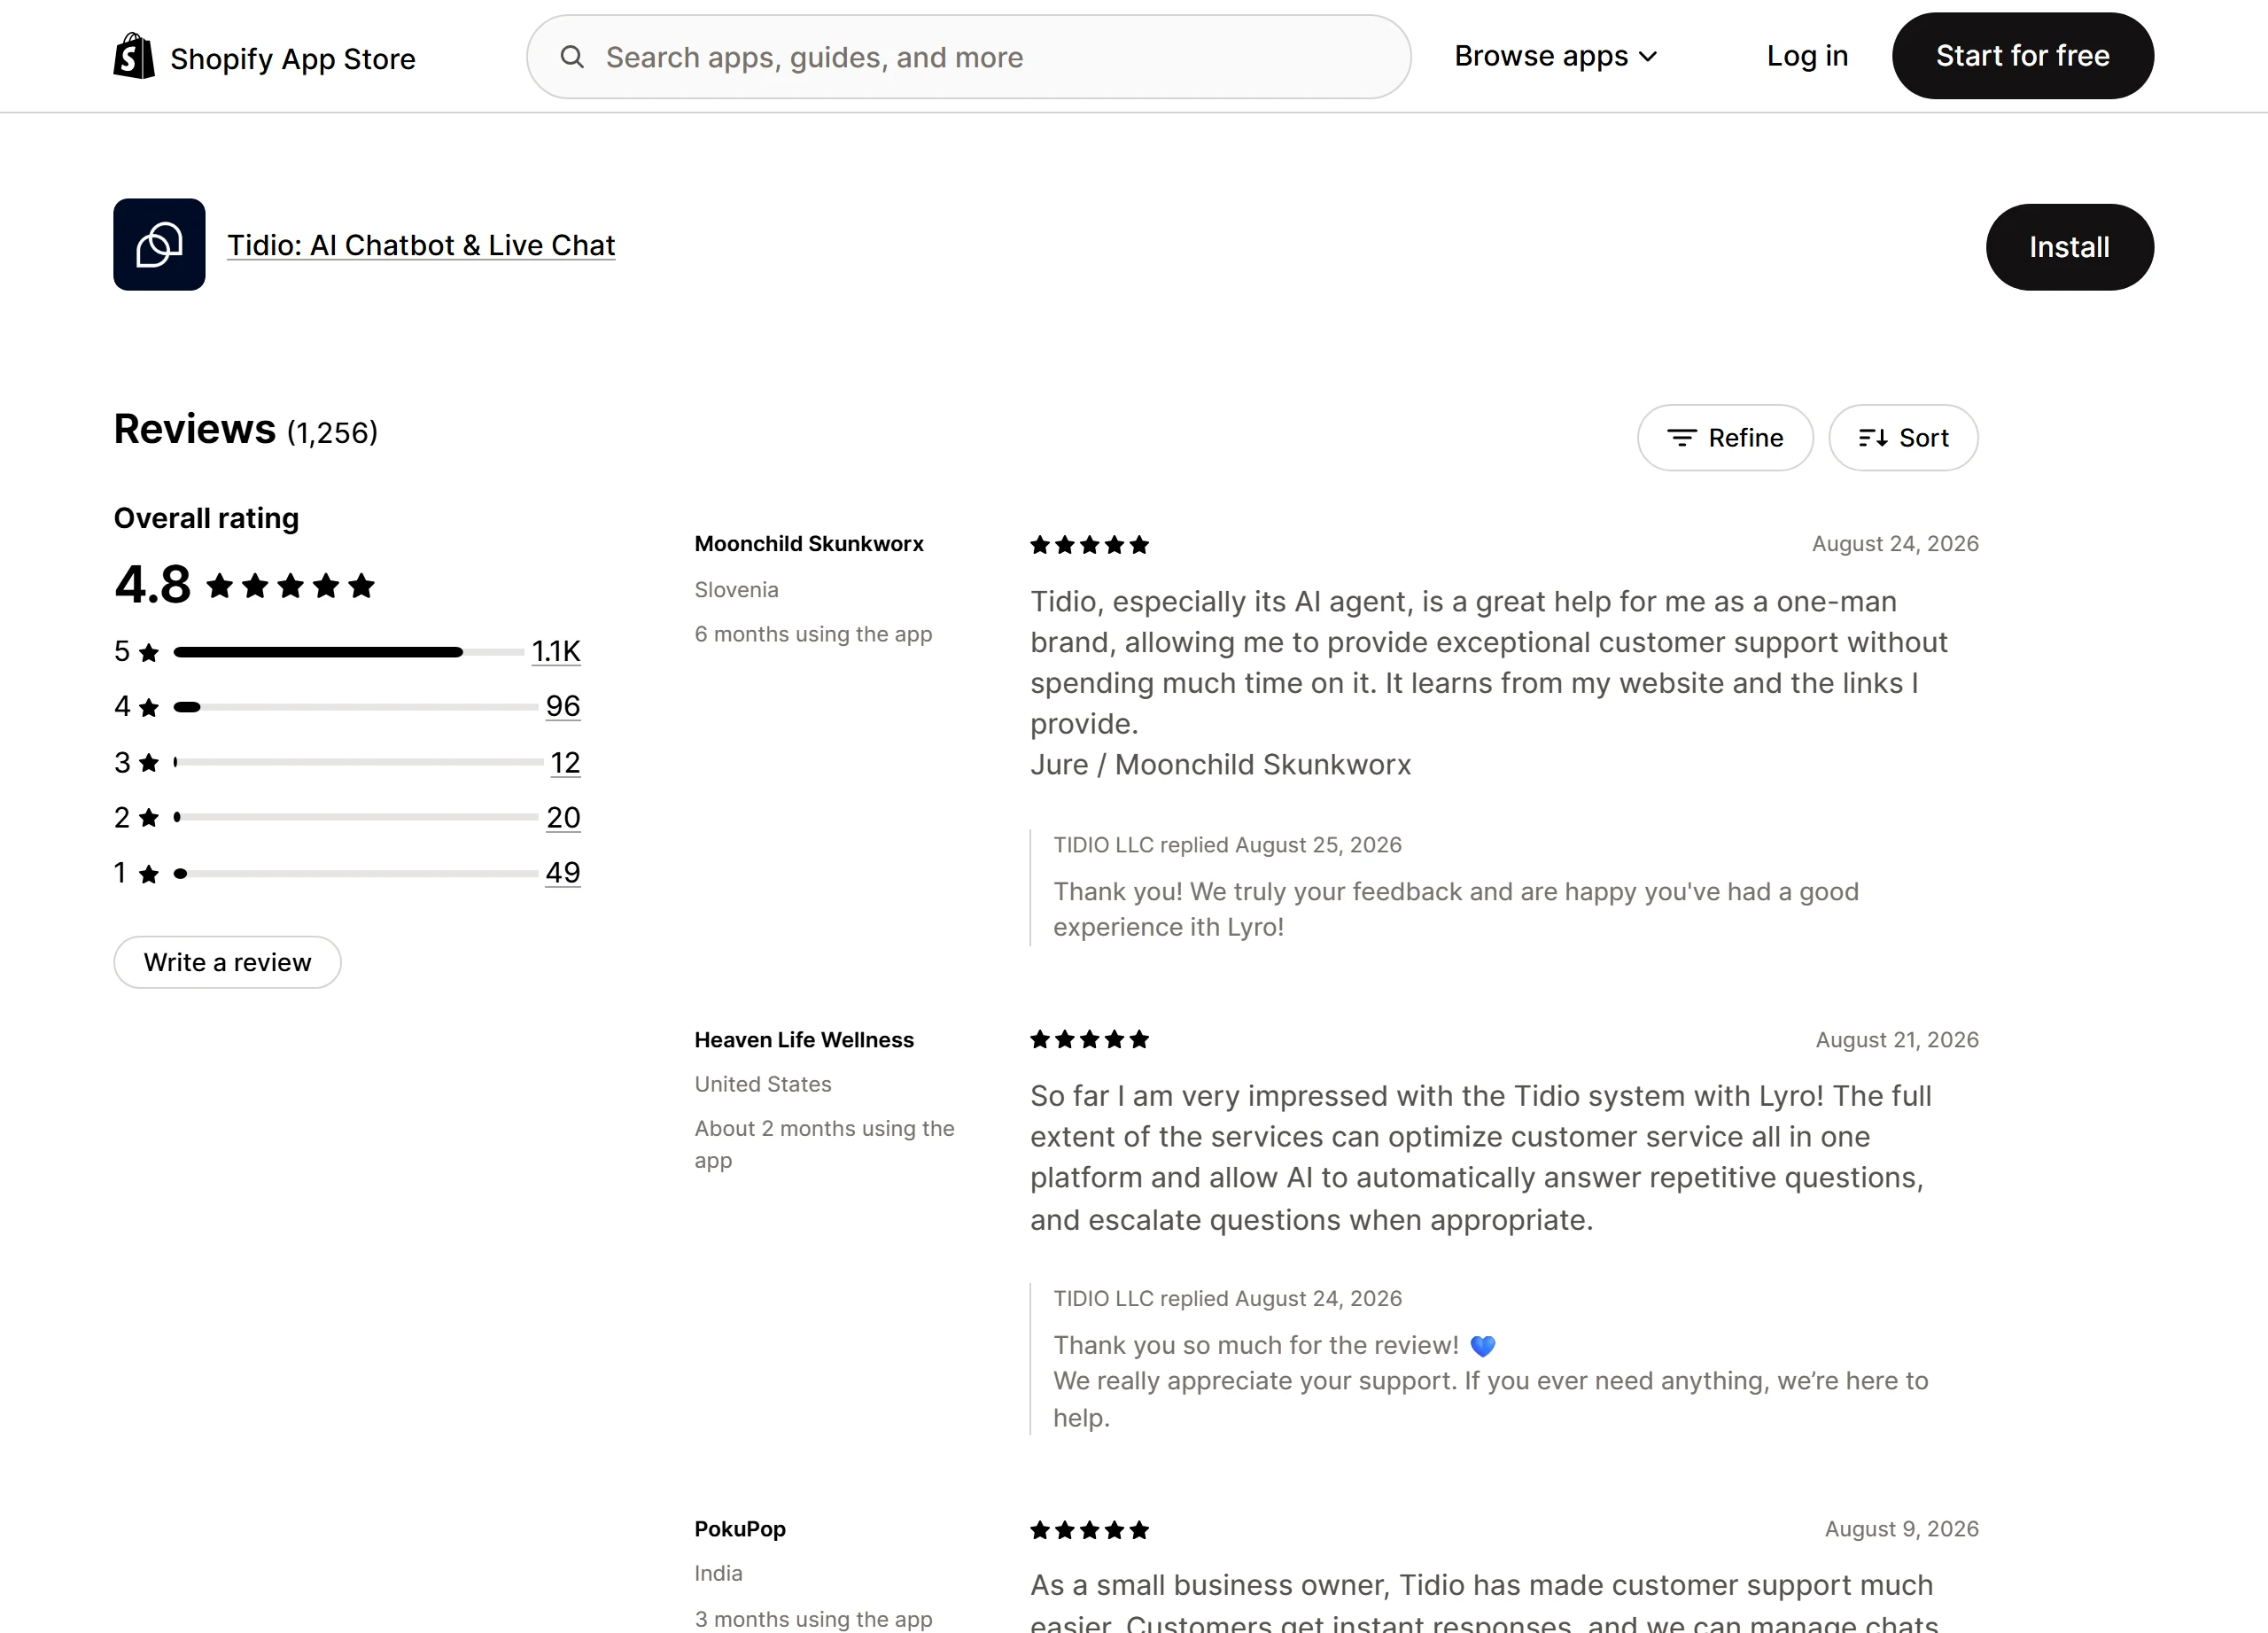2268x1633 pixels.
Task: Filter reviews by 96 four-star count
Action: [x=563, y=706]
